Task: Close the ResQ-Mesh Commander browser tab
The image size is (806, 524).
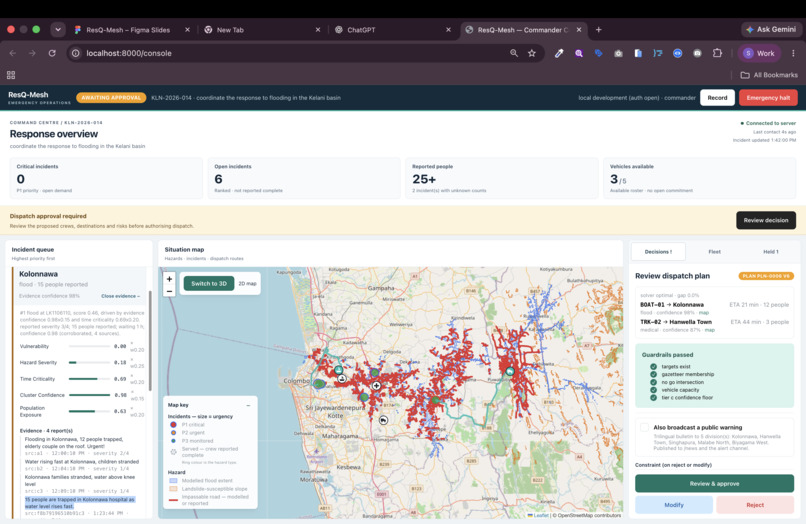Action: [x=579, y=30]
